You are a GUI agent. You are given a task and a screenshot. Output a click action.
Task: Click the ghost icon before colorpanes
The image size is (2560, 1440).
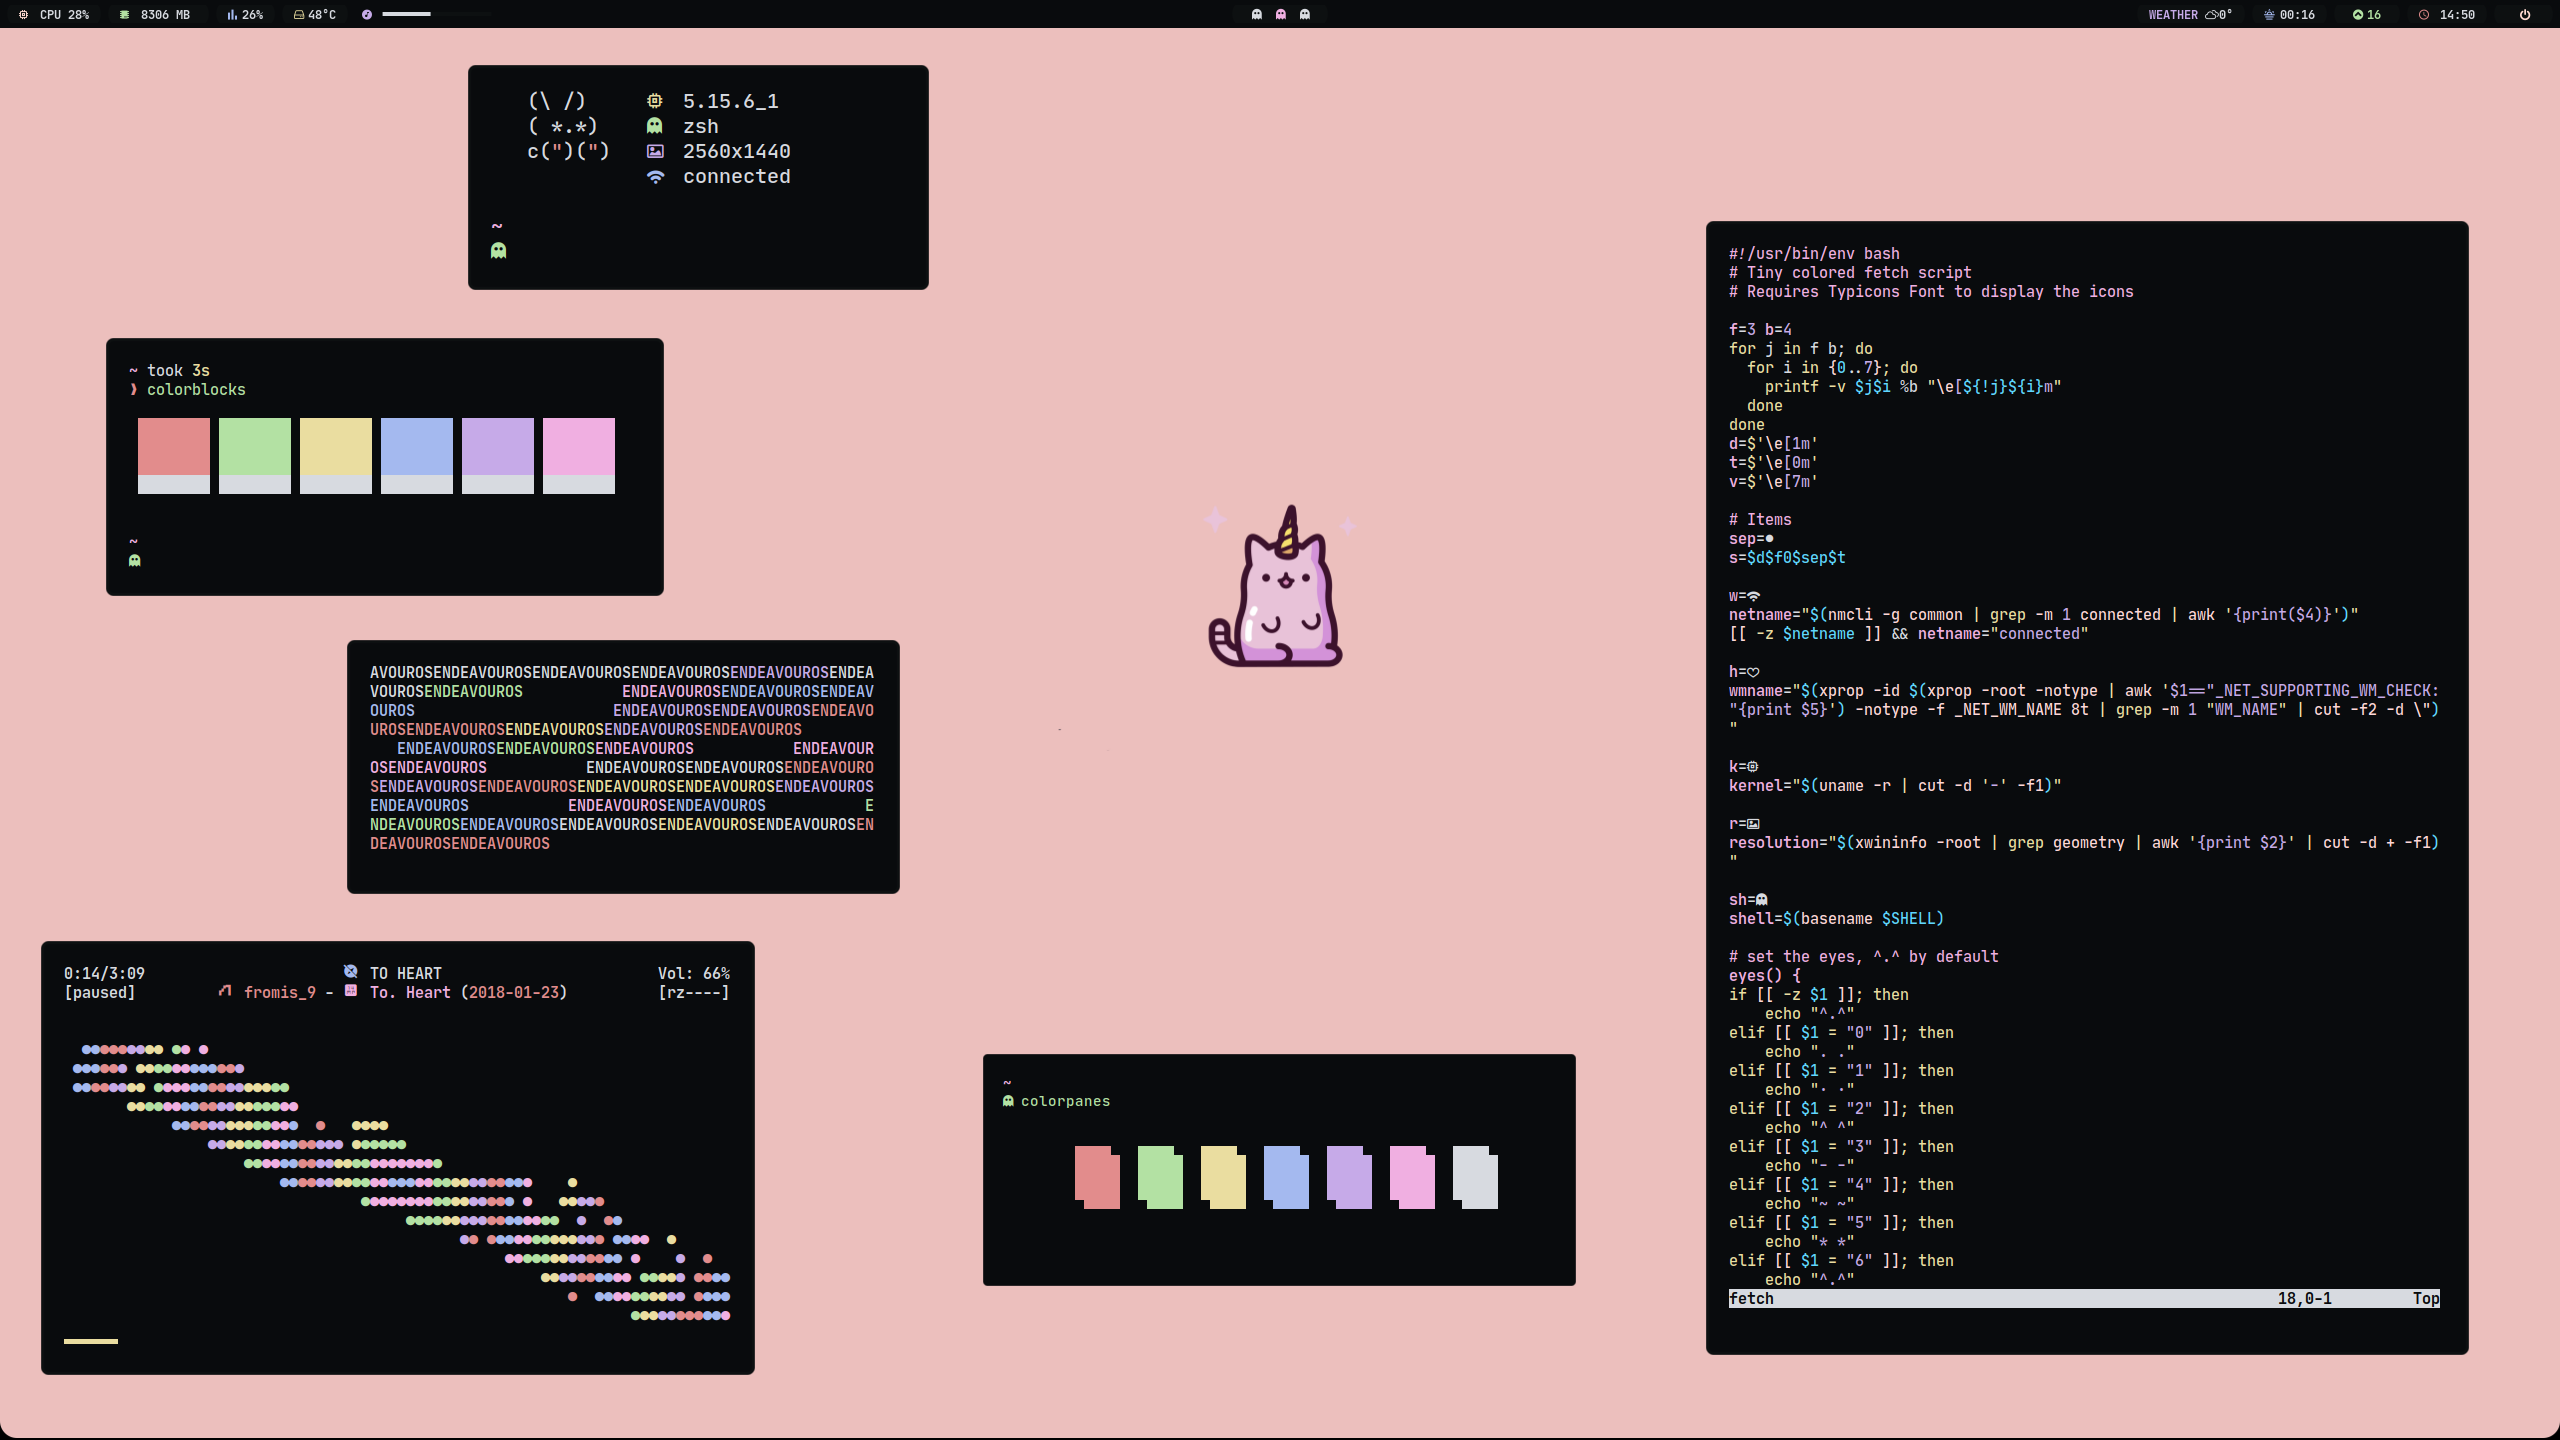pyautogui.click(x=1008, y=1100)
